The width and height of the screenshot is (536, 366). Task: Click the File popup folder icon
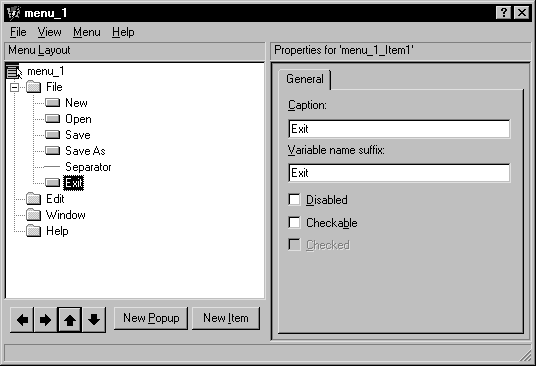tap(33, 87)
